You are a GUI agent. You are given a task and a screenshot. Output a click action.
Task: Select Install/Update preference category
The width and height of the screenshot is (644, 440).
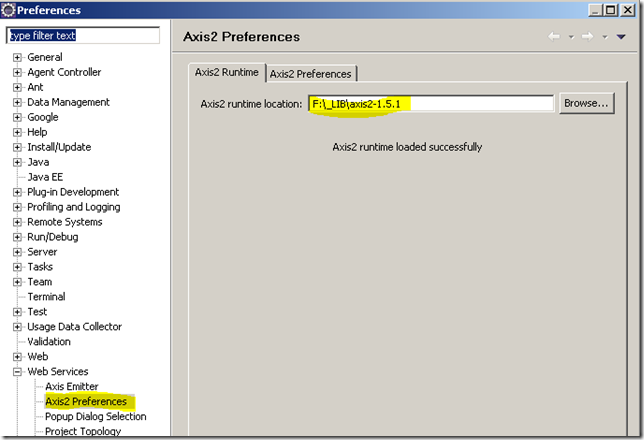(x=59, y=147)
